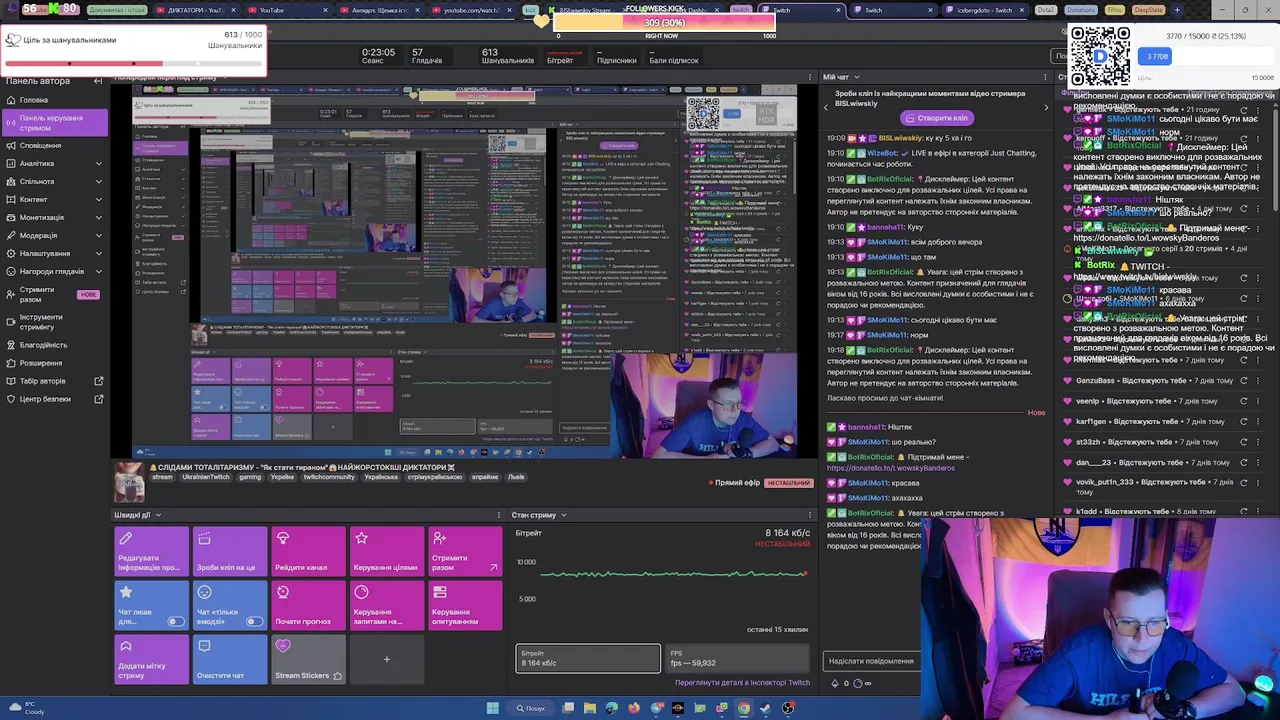Click the Ukraine Twitch stream tag

205,477
